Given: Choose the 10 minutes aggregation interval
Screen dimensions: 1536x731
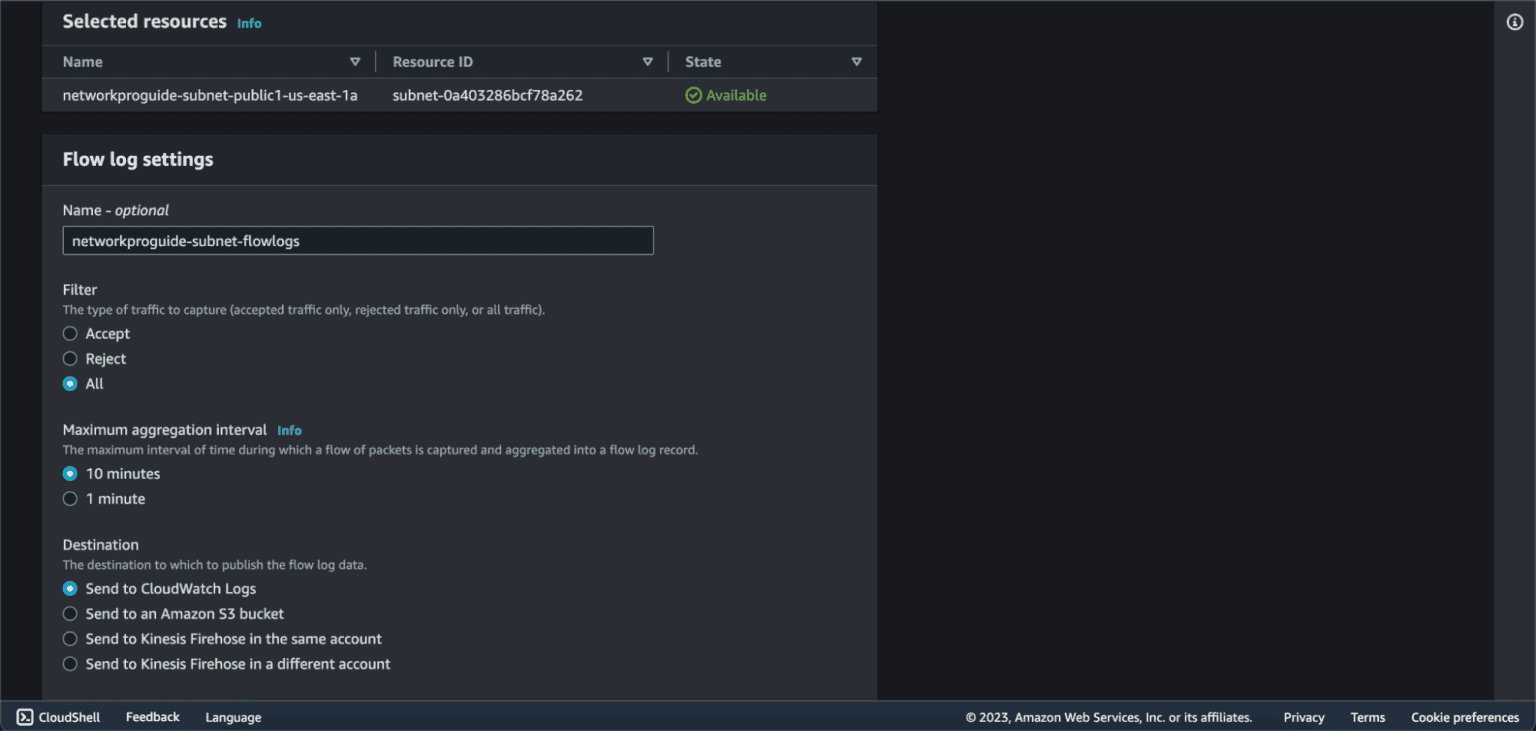Looking at the screenshot, I should click(x=70, y=474).
